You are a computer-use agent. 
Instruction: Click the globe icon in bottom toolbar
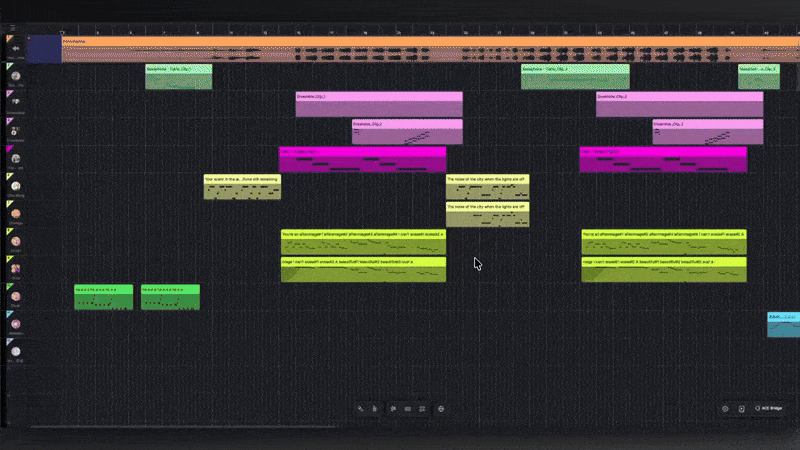pos(440,408)
